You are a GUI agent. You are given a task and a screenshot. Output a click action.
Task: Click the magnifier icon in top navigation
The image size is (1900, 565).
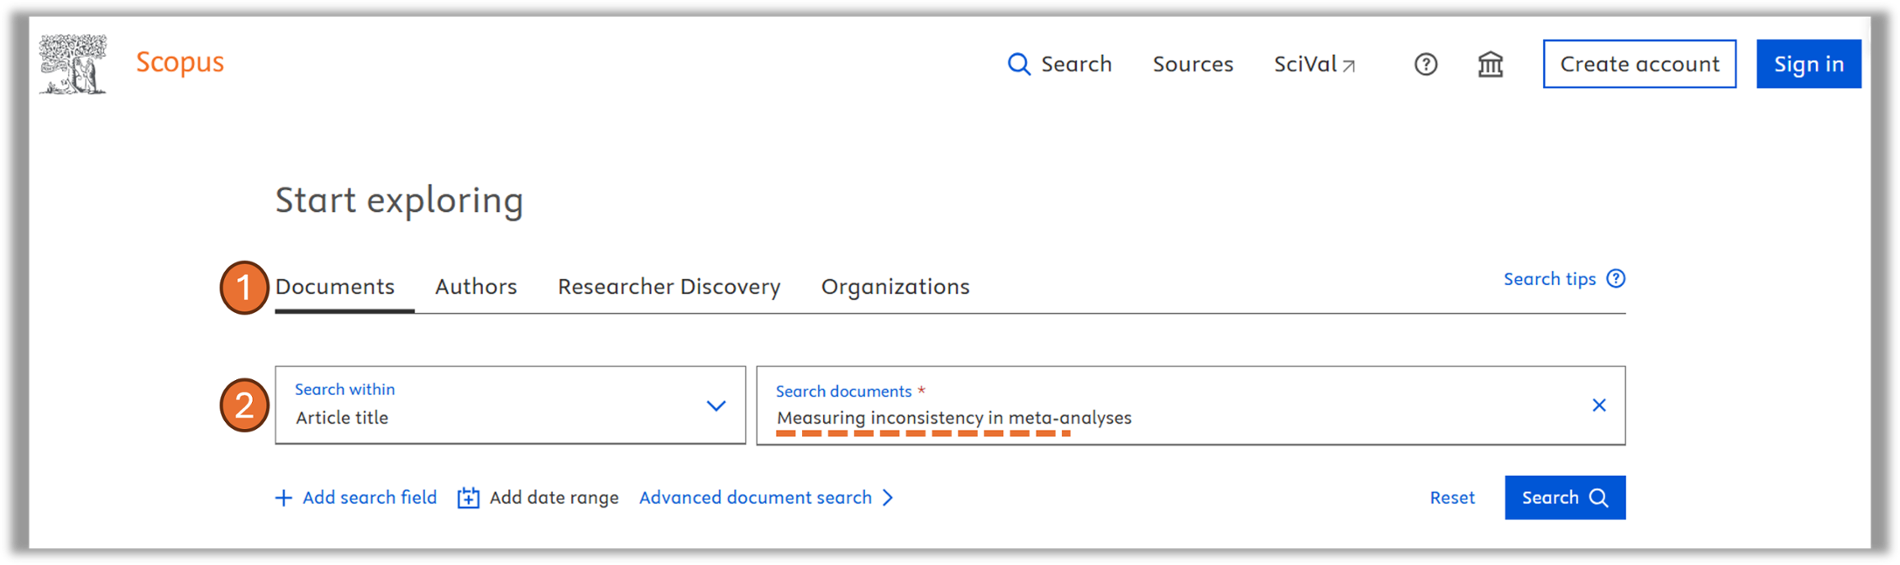click(x=1018, y=64)
